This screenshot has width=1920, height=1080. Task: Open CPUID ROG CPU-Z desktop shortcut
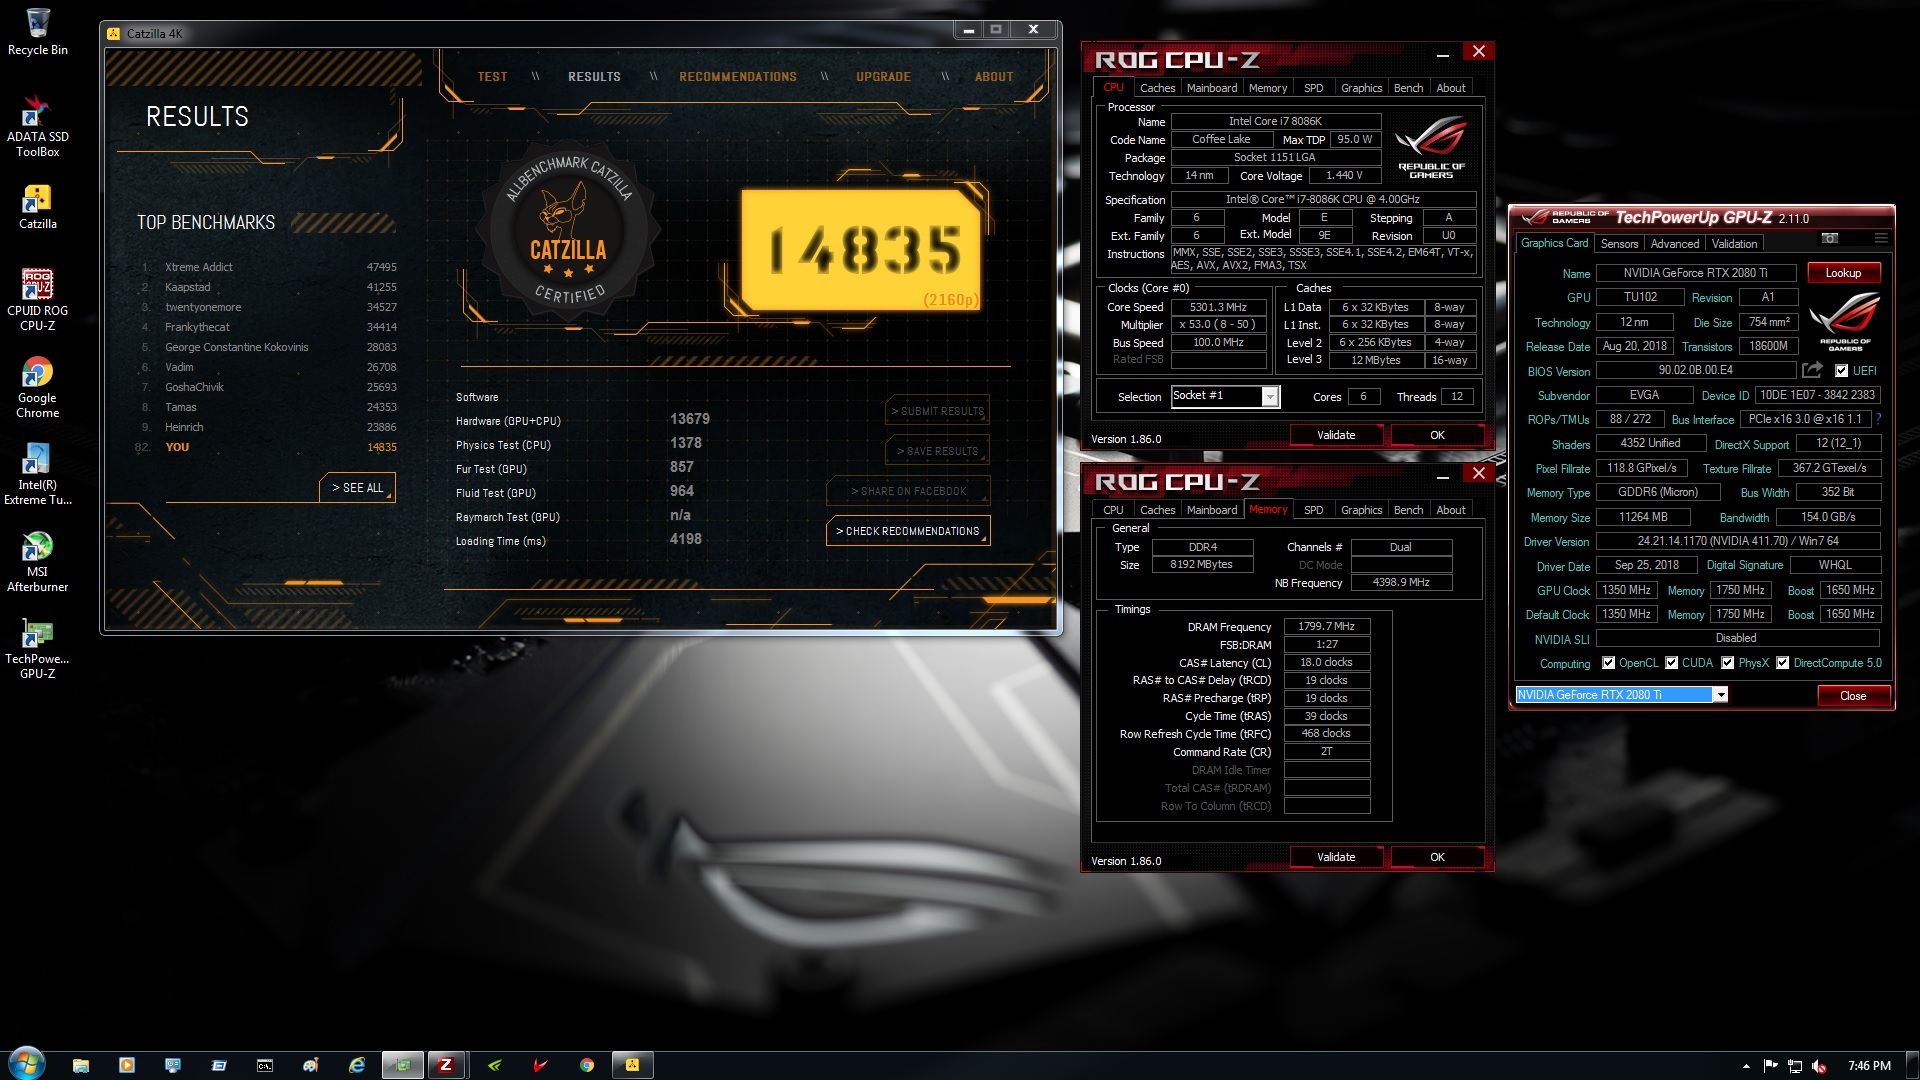[x=37, y=300]
